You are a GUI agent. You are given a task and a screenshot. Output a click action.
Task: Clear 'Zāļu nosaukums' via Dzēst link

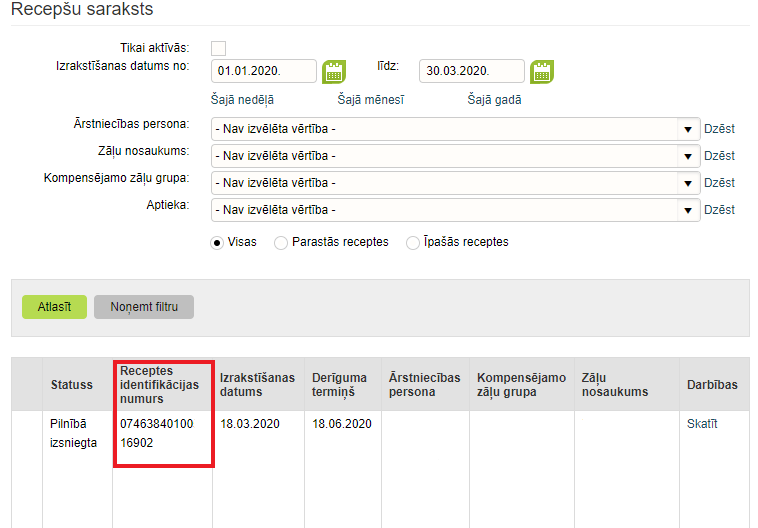tap(719, 156)
